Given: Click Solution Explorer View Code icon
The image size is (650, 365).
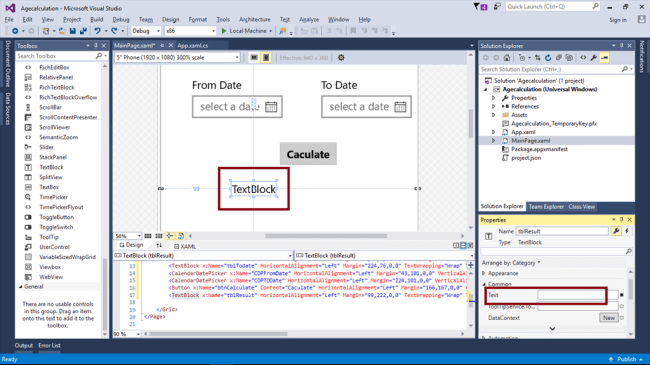Looking at the screenshot, I should 583,58.
